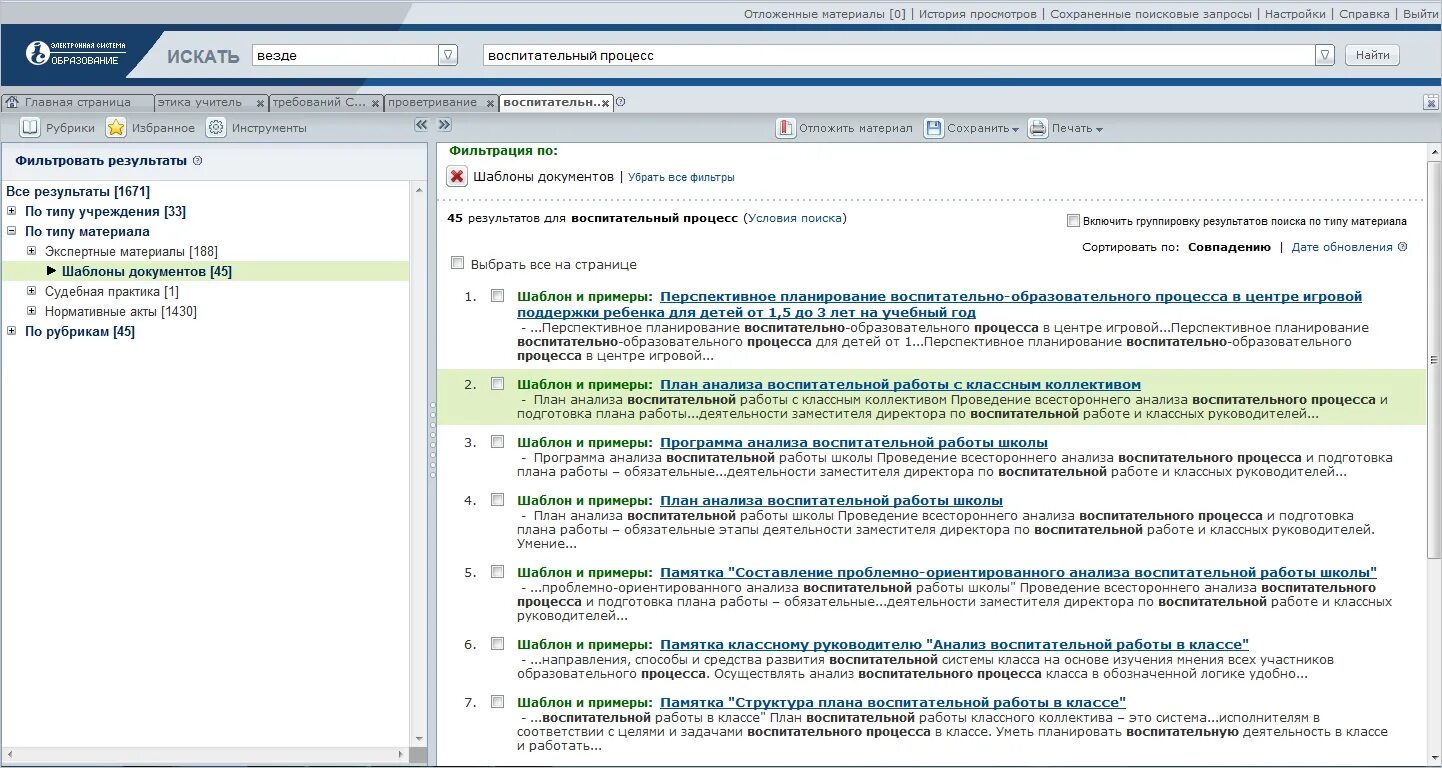
Task: Open Отложенные материалы [0] menu
Action: (825, 14)
